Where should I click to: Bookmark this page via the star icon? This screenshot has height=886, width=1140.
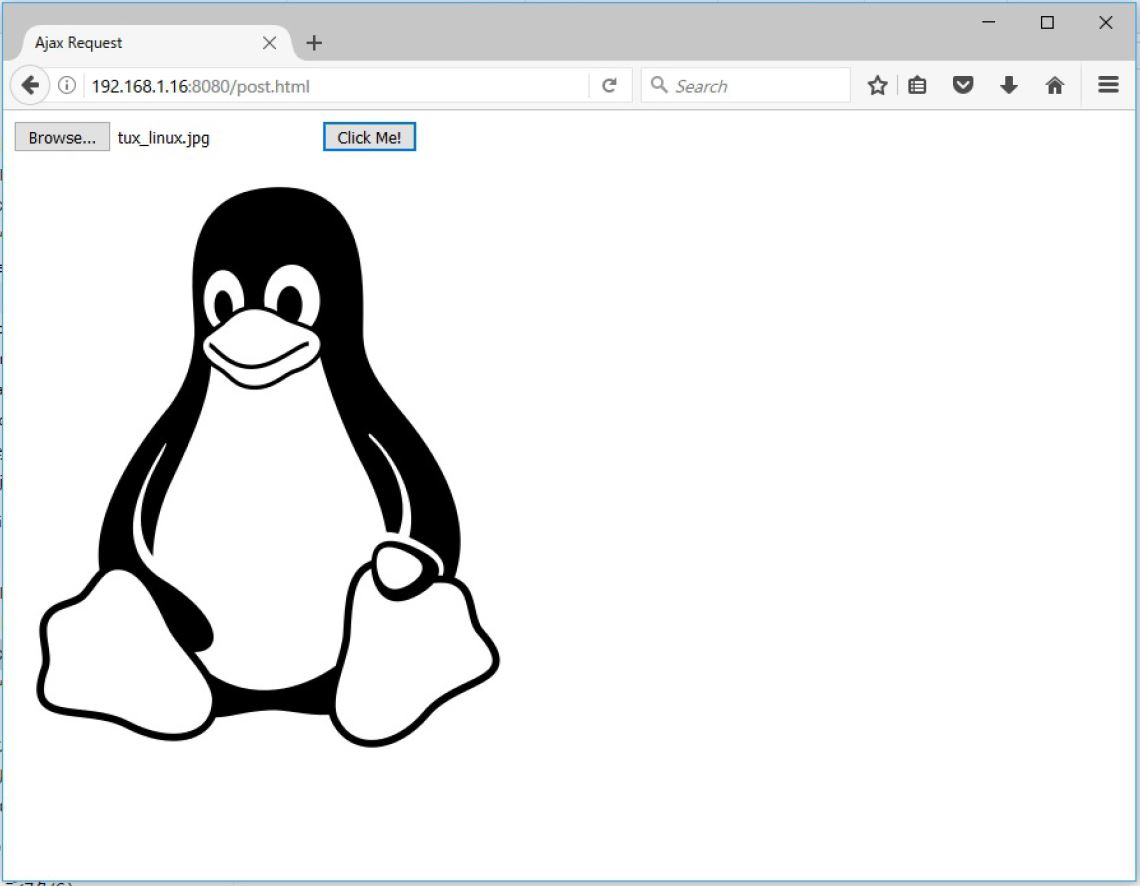pos(877,85)
